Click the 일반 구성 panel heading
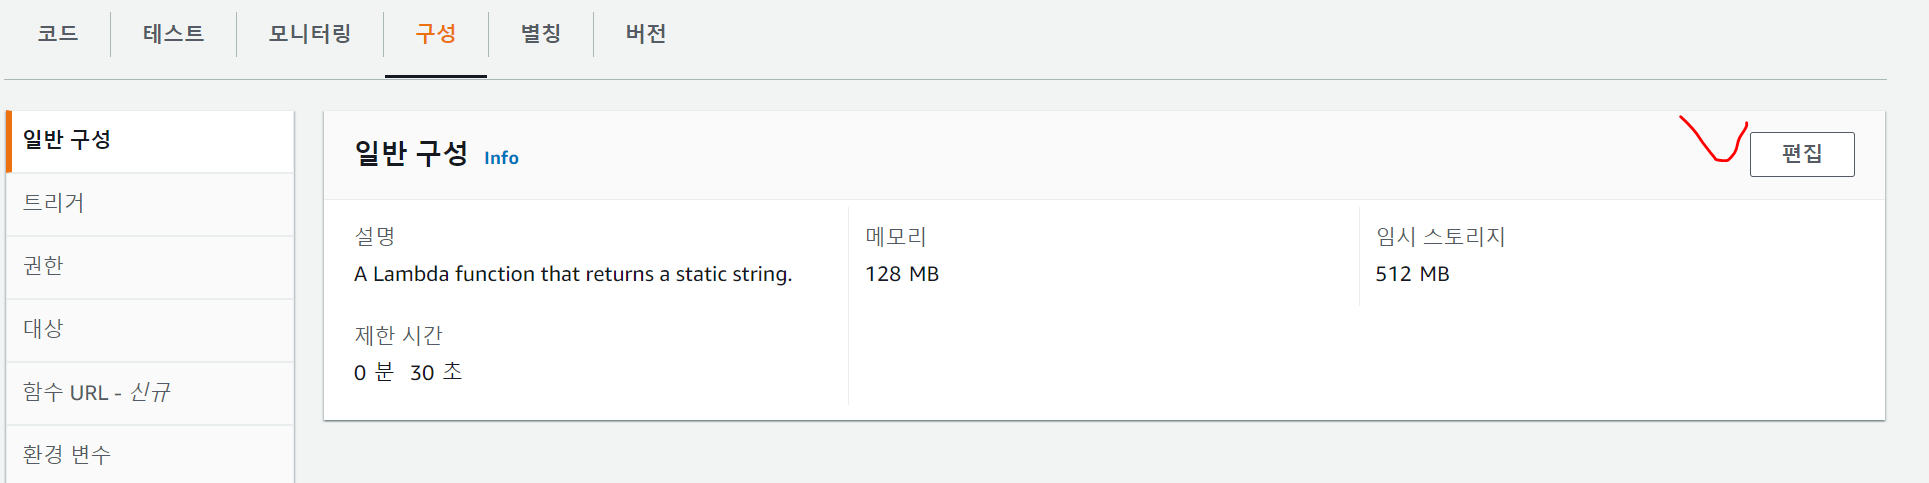Screen dimensions: 1929x483 [411, 154]
